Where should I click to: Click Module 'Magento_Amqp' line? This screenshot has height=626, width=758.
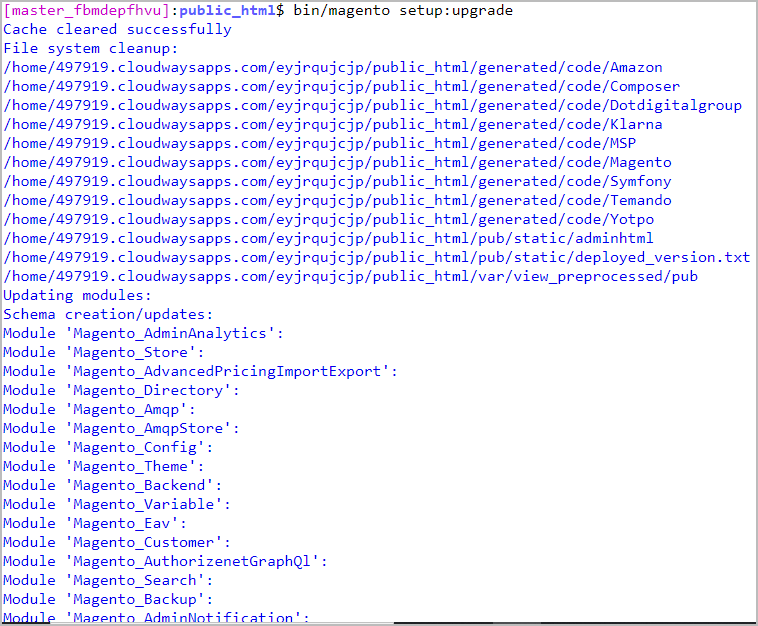[100, 409]
